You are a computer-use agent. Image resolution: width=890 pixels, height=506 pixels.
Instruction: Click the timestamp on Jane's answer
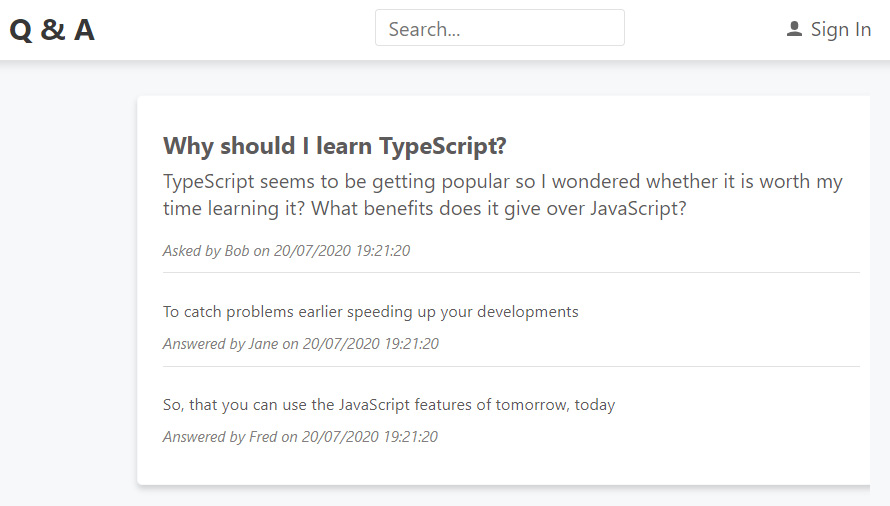click(370, 344)
